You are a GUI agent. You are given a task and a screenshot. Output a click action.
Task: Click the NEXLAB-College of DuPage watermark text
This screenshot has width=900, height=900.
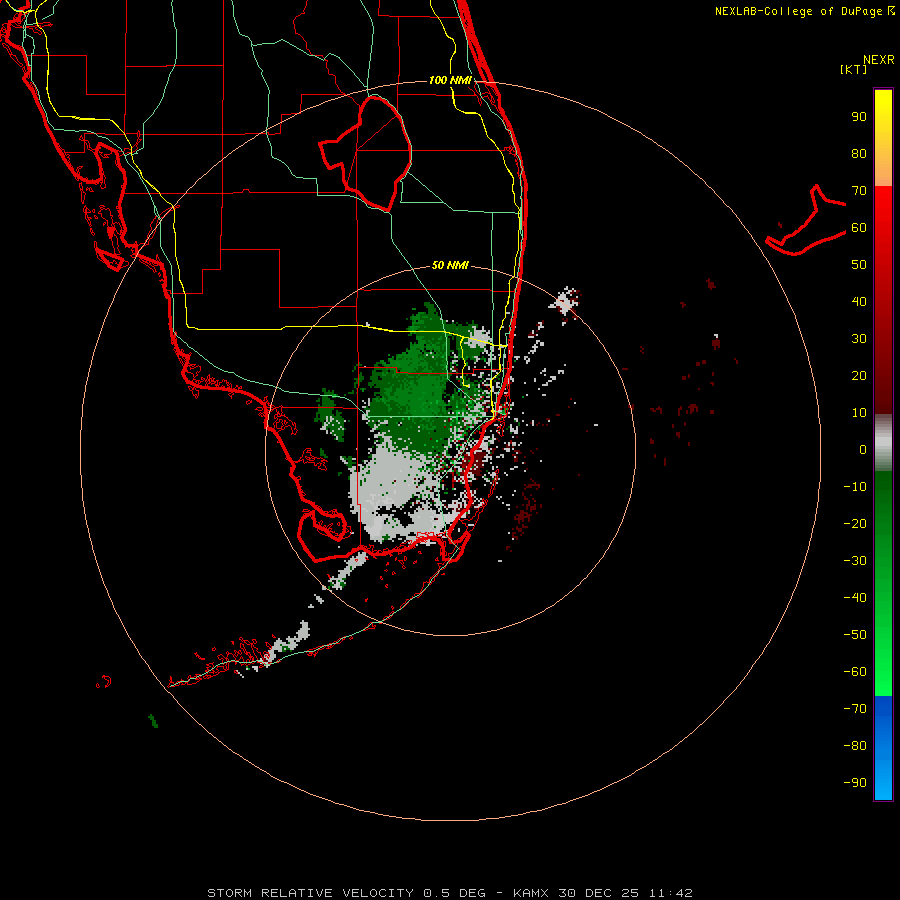click(799, 11)
